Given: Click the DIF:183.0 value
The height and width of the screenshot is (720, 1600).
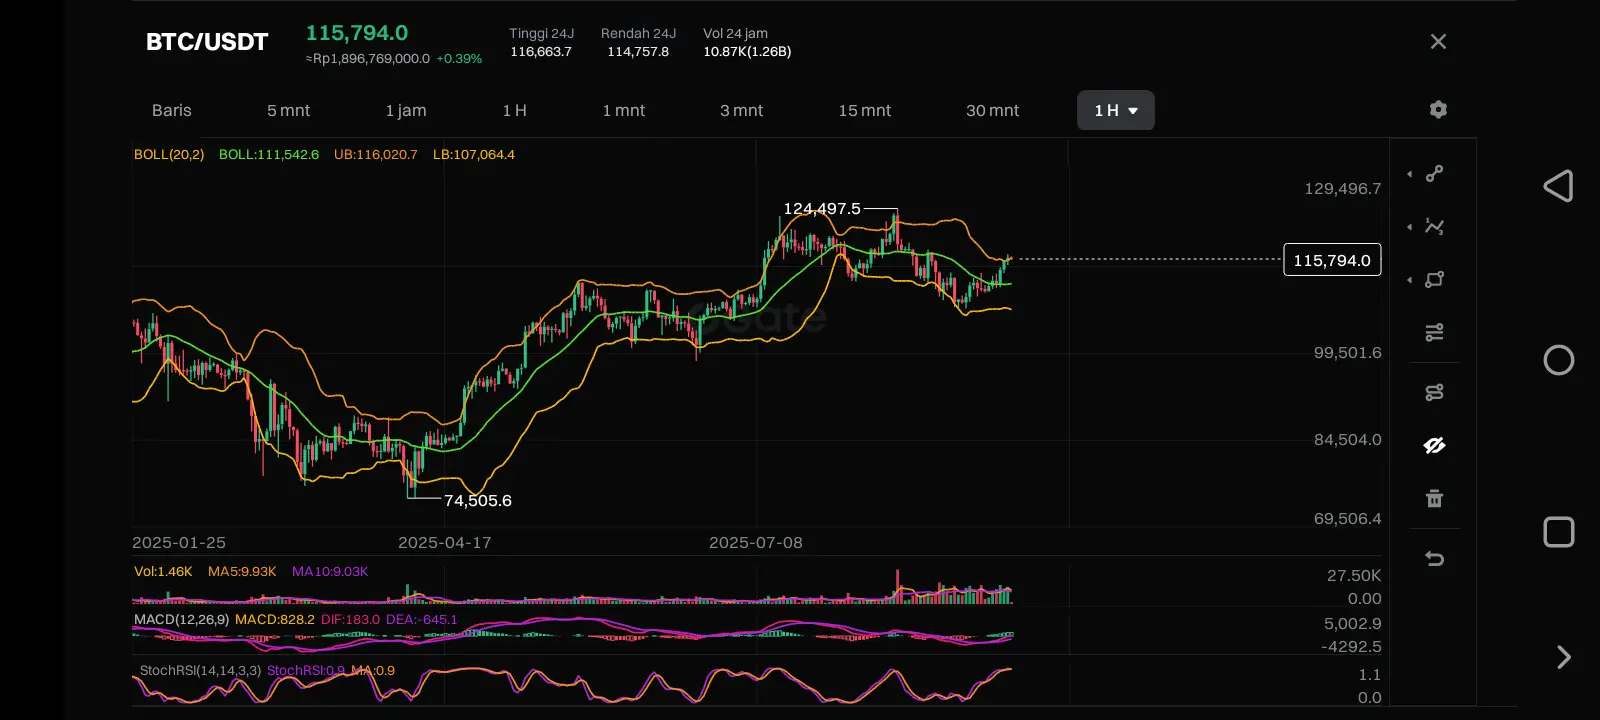Looking at the screenshot, I should click(x=351, y=620).
